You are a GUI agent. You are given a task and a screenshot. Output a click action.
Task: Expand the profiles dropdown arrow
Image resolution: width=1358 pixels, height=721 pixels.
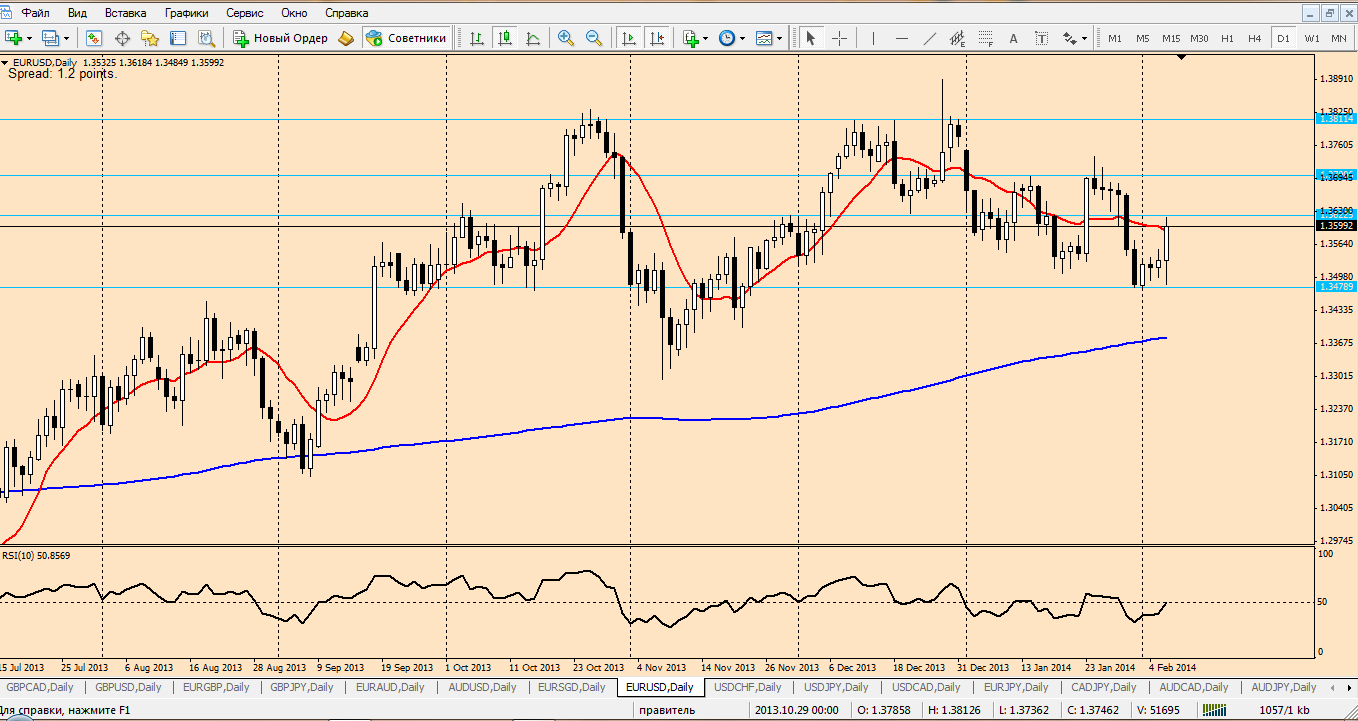pos(67,38)
